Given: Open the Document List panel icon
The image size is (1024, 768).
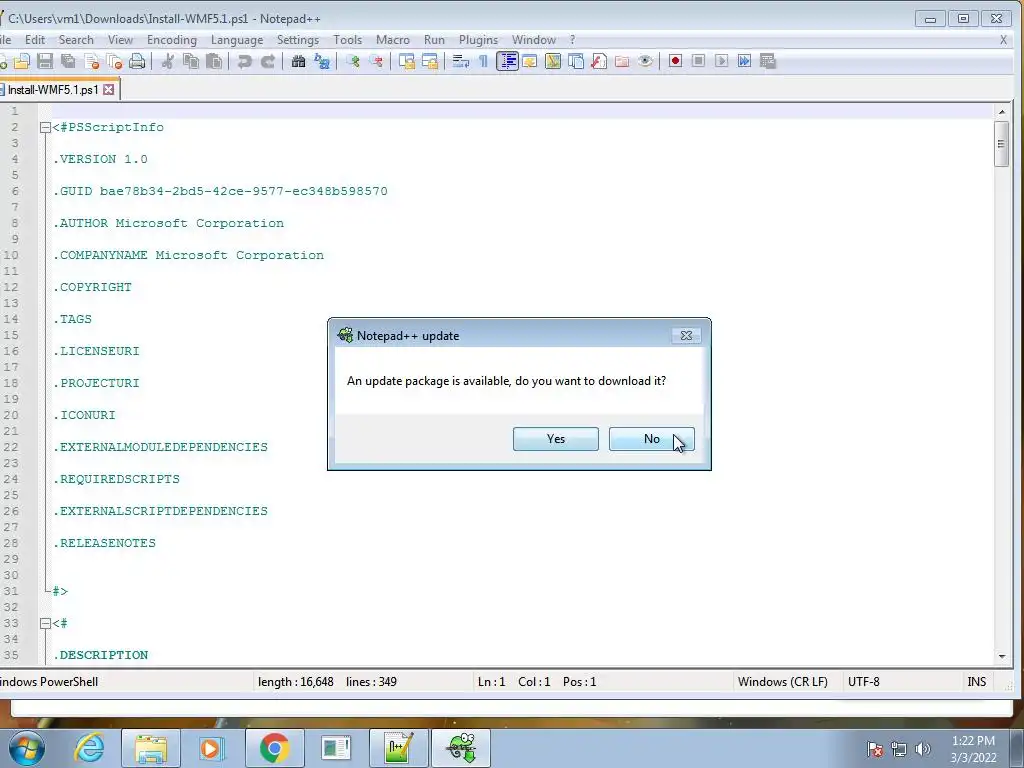Looking at the screenshot, I should pyautogui.click(x=576, y=61).
